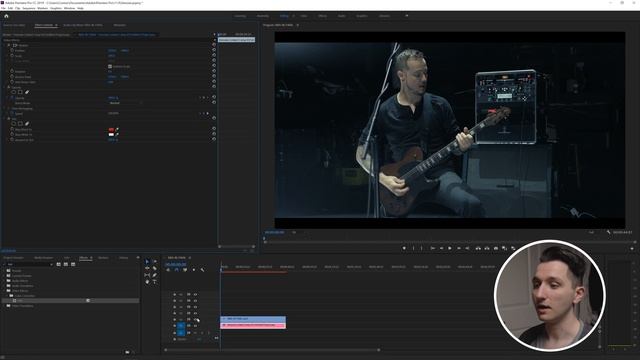The height and width of the screenshot is (360, 640).
Task: Select the Hand tool
Action: [x=147, y=282]
